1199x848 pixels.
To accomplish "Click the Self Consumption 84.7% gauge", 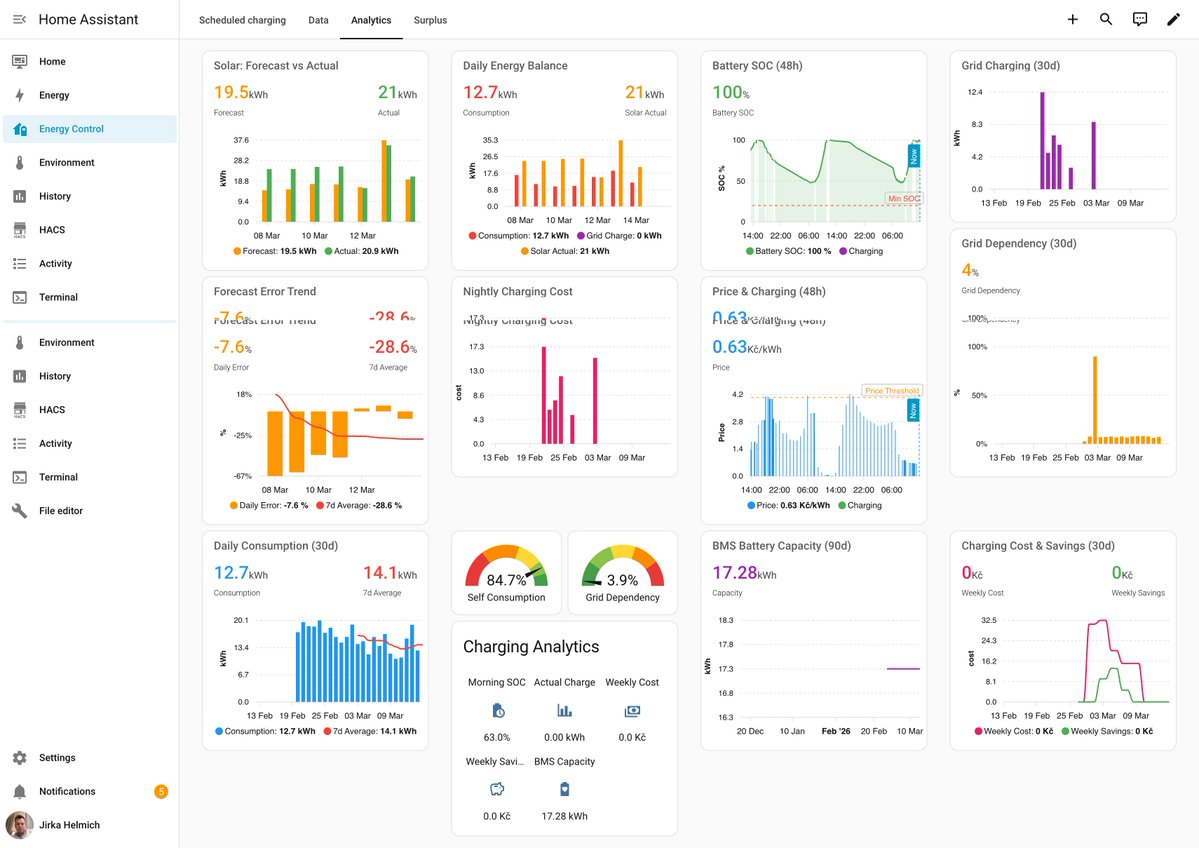I will click(506, 573).
